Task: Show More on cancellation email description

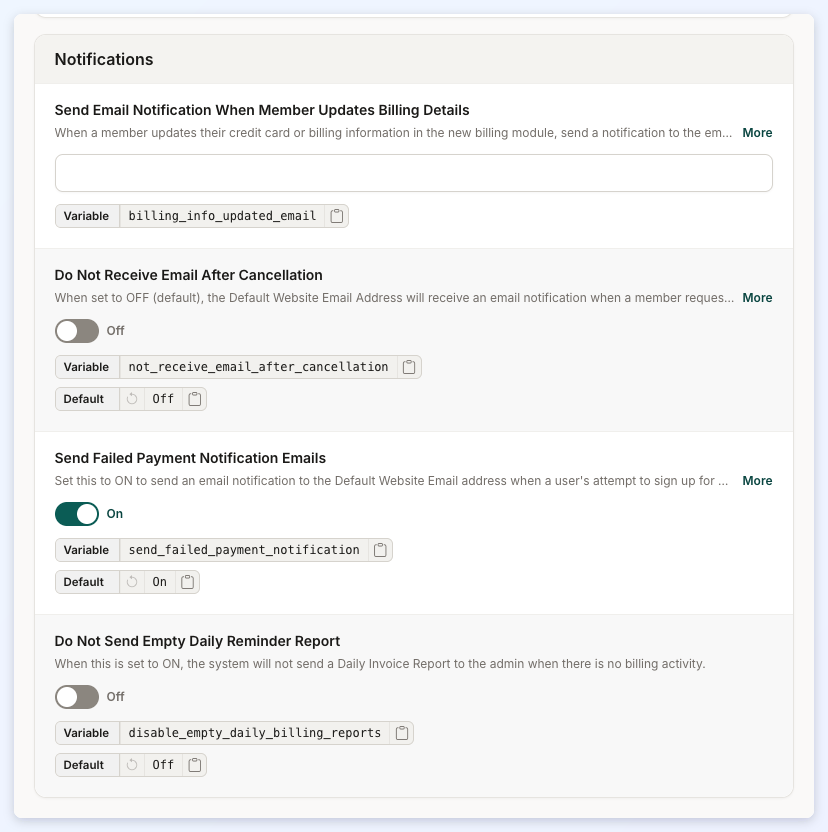Action: [x=757, y=298]
